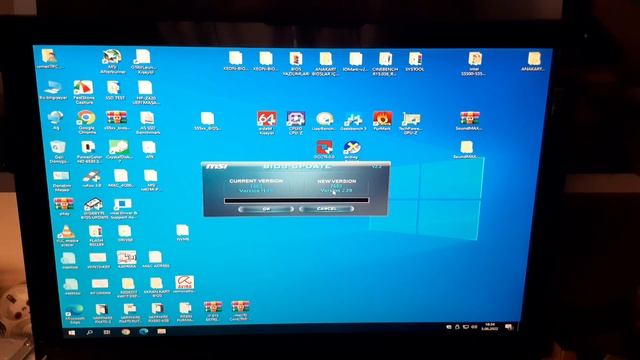Open the Geekbench 3 desktop shortcut
The height and width of the screenshot is (360, 640).
pyautogui.click(x=353, y=122)
